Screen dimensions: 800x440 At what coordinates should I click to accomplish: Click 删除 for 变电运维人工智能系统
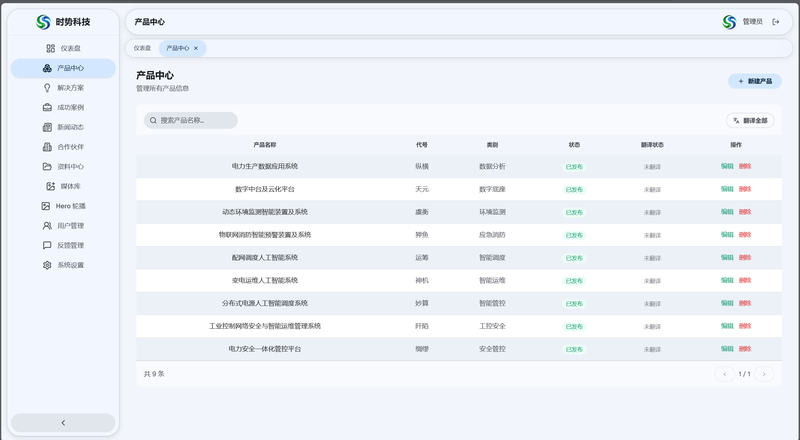tap(745, 280)
